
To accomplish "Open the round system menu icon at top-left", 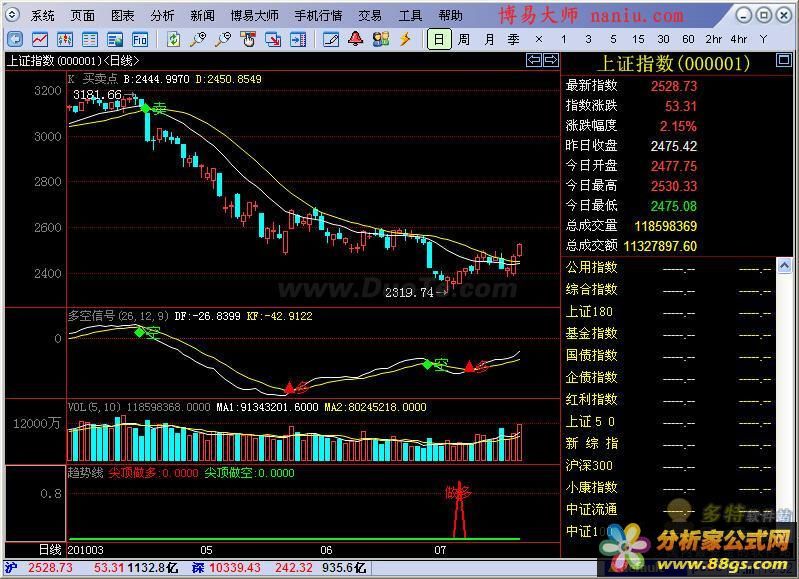I will tap(12, 15).
